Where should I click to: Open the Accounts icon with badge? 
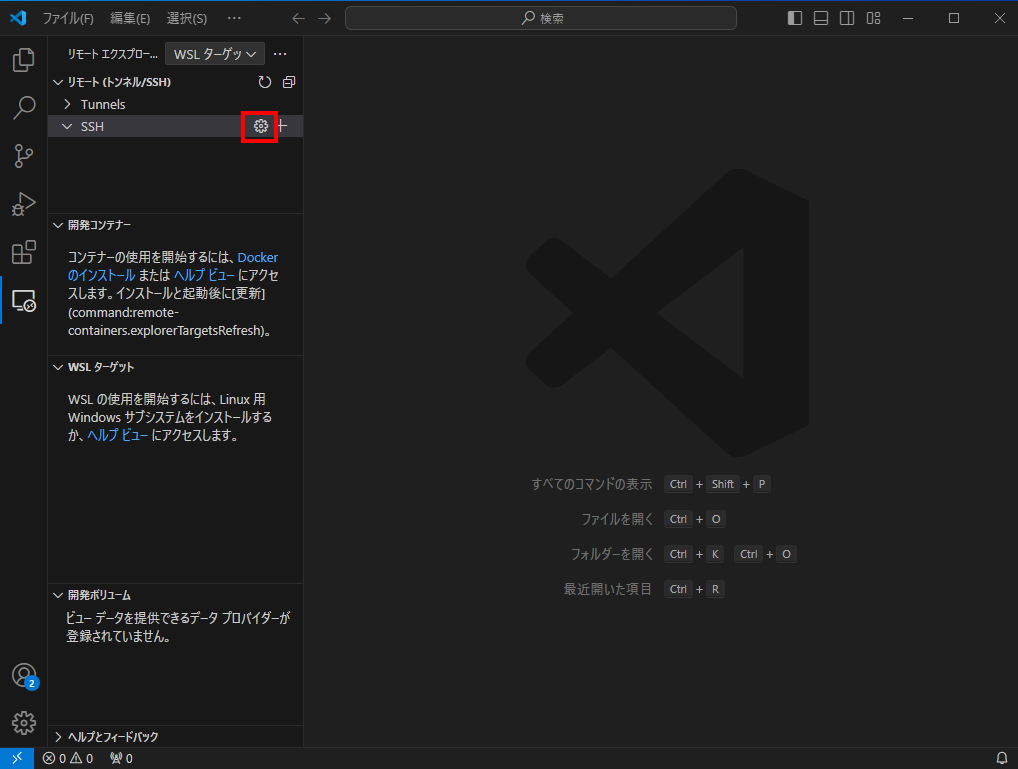[x=23, y=676]
